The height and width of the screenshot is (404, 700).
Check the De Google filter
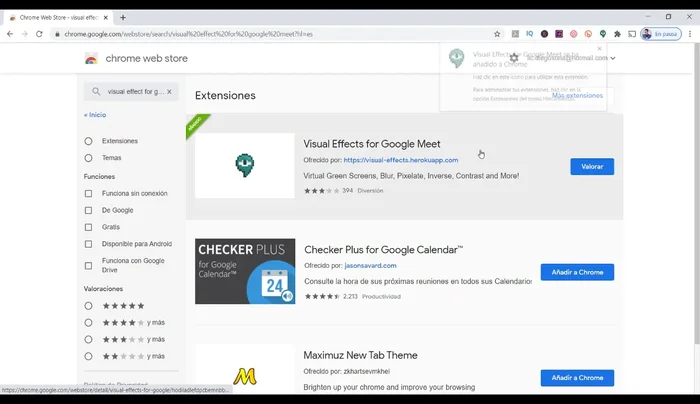coord(88,210)
